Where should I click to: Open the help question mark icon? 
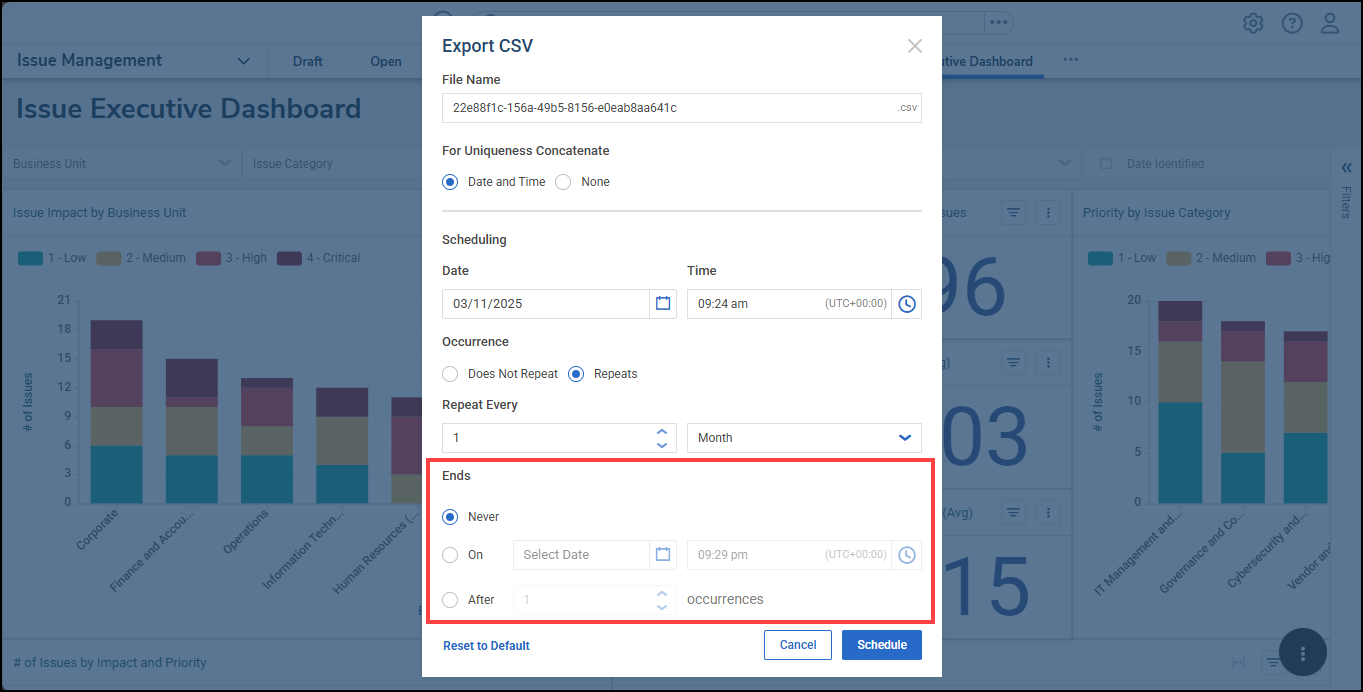[x=1292, y=23]
